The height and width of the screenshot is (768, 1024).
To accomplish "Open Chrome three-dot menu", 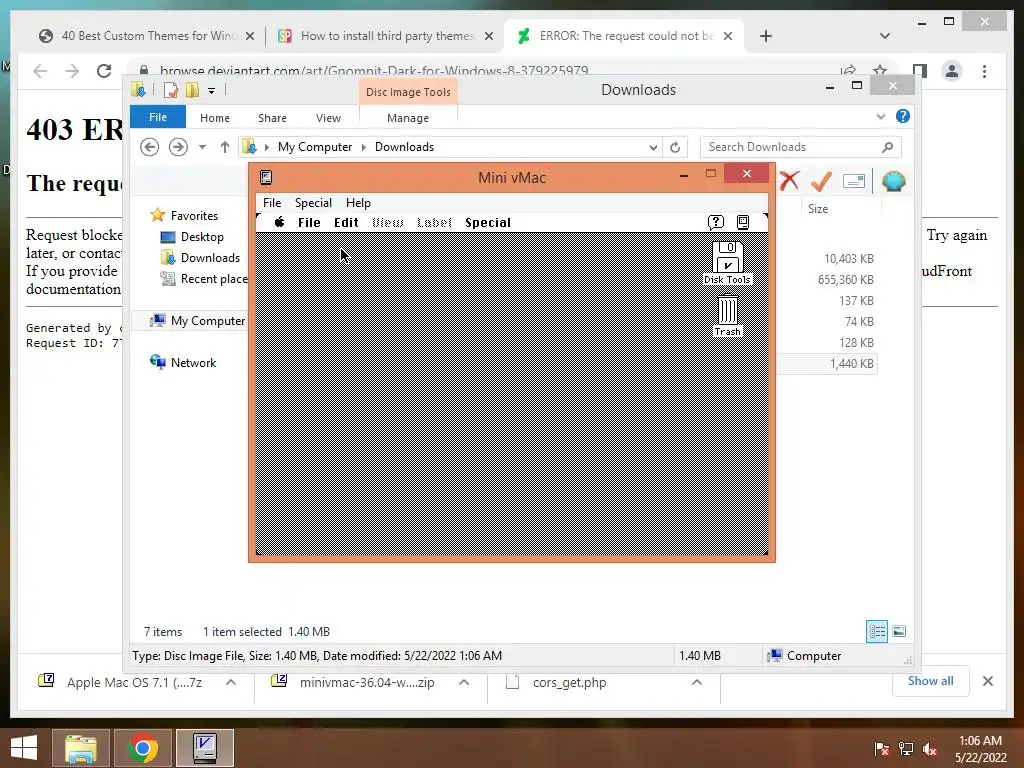I will tap(984, 71).
